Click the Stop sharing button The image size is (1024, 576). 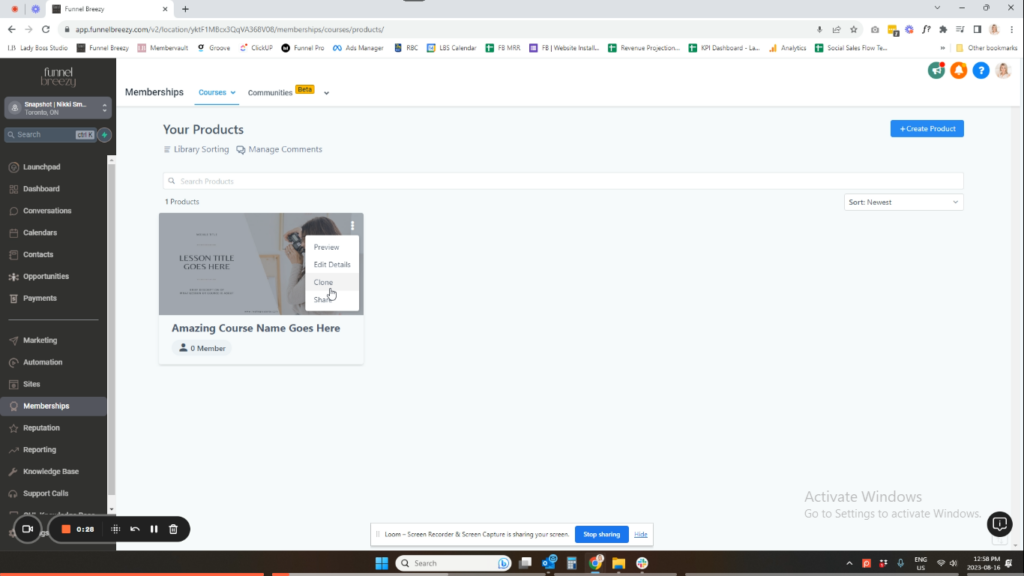[601, 534]
